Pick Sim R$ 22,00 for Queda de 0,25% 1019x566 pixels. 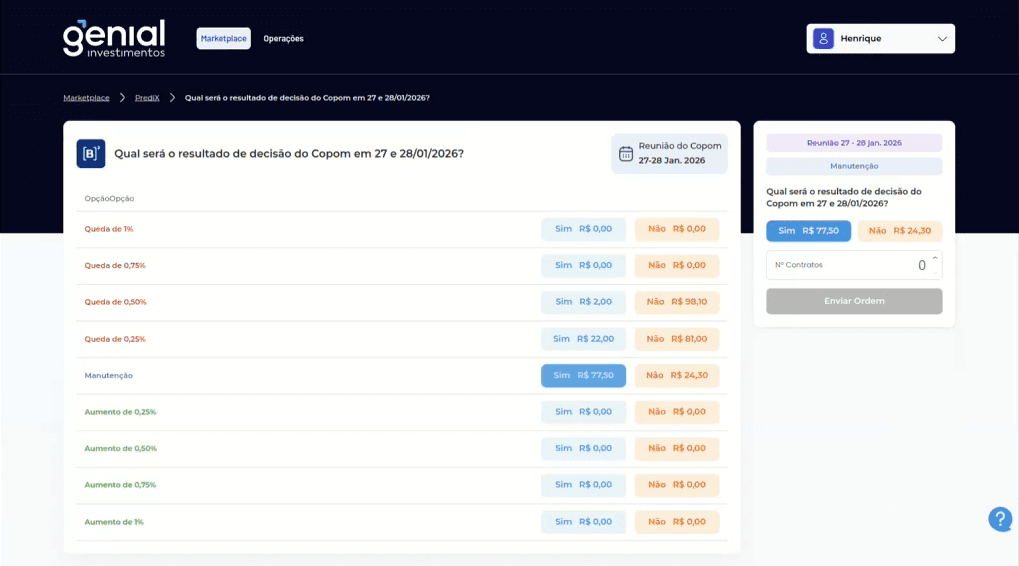[584, 339]
